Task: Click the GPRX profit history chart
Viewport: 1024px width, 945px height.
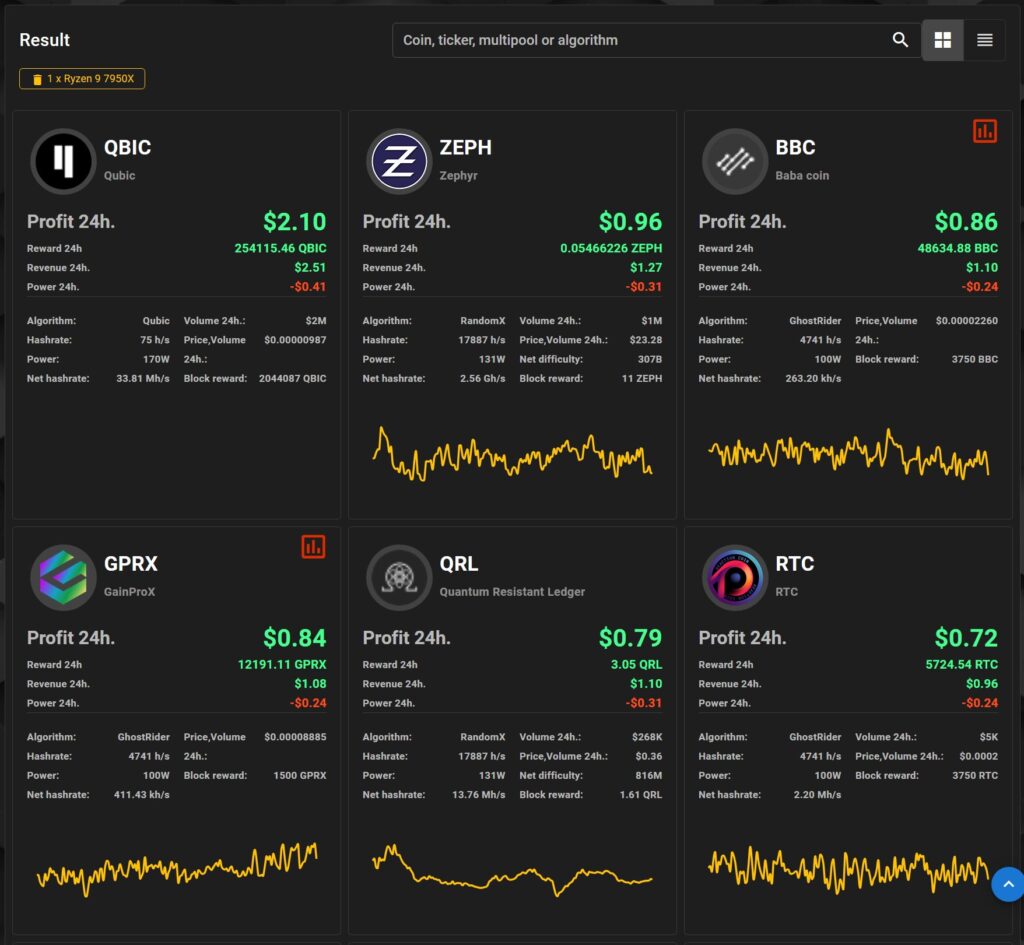Action: click(x=177, y=869)
